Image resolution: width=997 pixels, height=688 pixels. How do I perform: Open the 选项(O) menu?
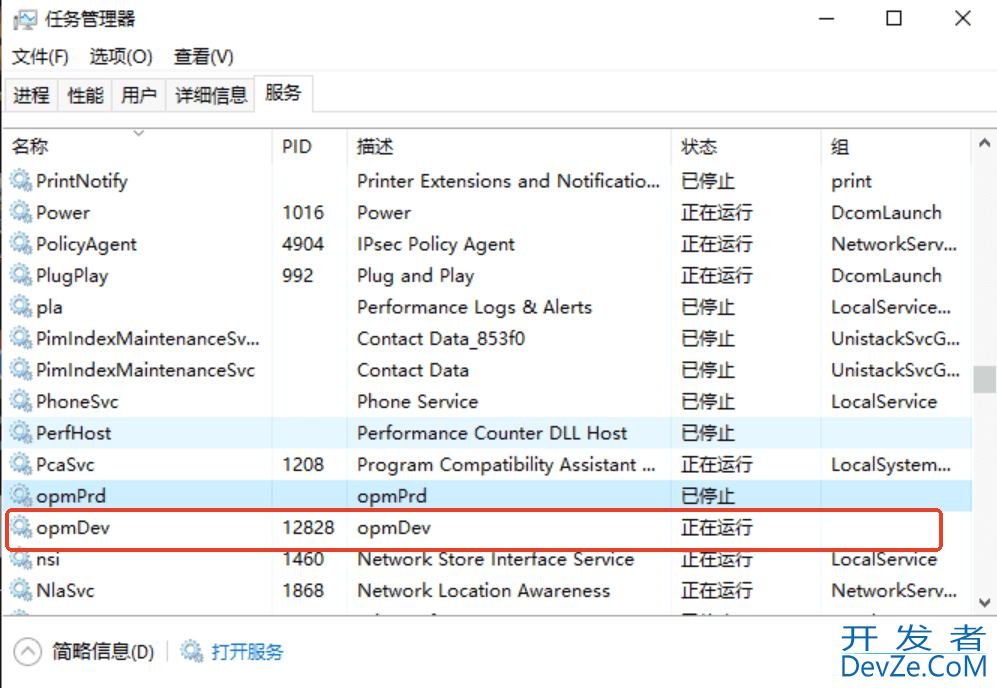pos(121,57)
